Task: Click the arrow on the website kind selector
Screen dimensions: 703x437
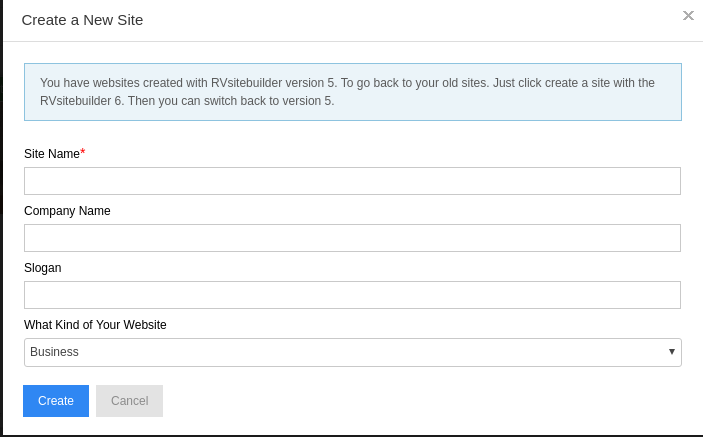Action: click(x=671, y=352)
